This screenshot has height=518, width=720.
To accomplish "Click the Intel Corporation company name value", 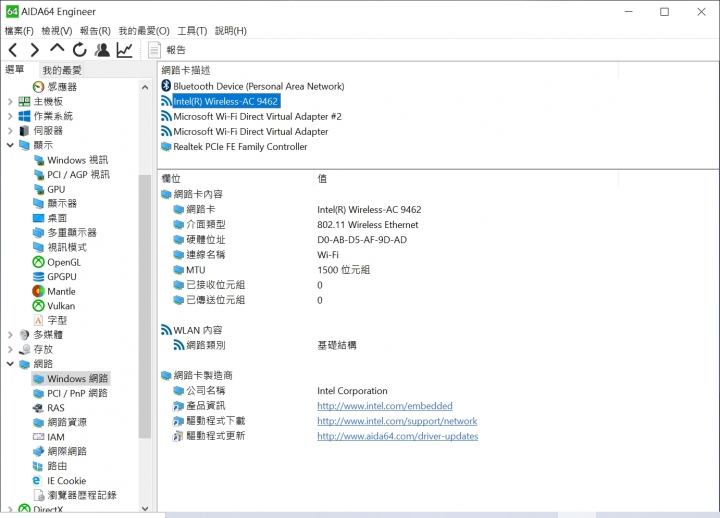I will [352, 391].
